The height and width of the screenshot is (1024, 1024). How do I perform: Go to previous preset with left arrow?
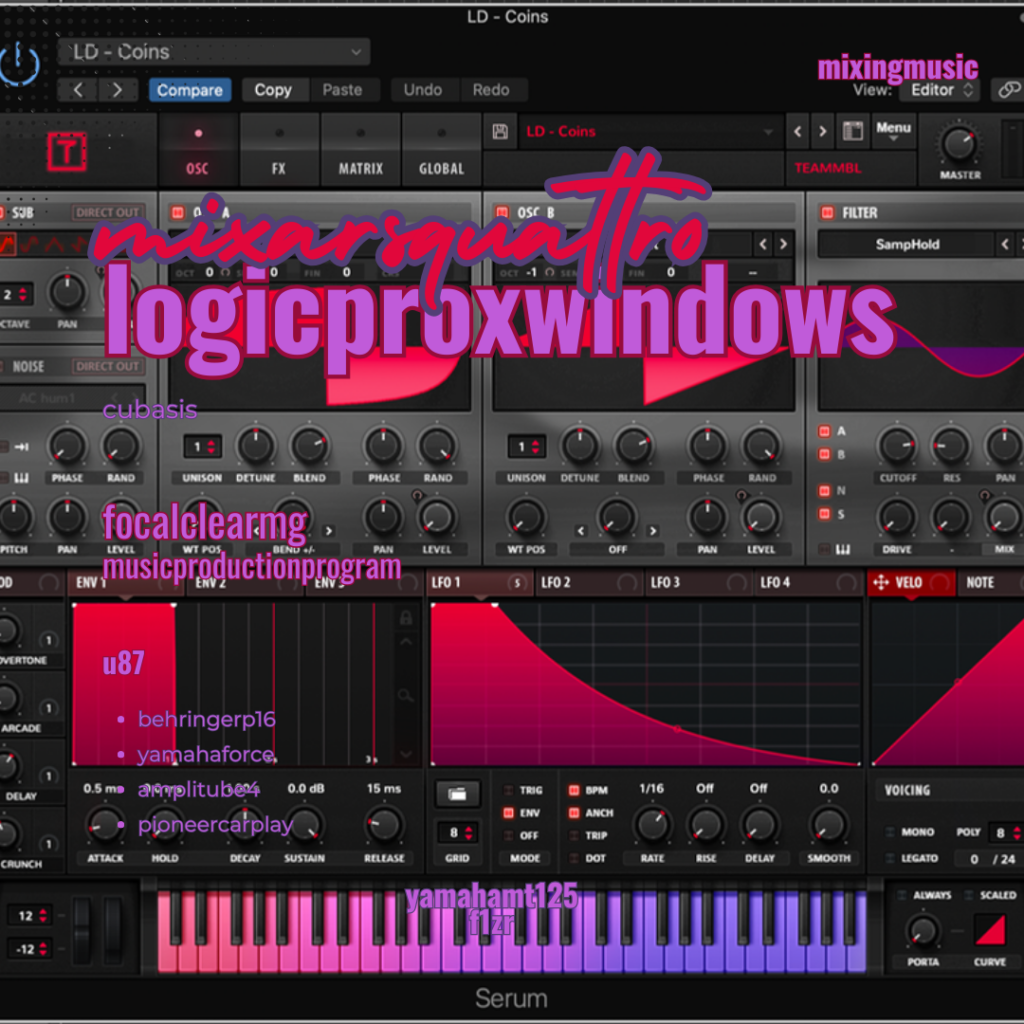78,89
